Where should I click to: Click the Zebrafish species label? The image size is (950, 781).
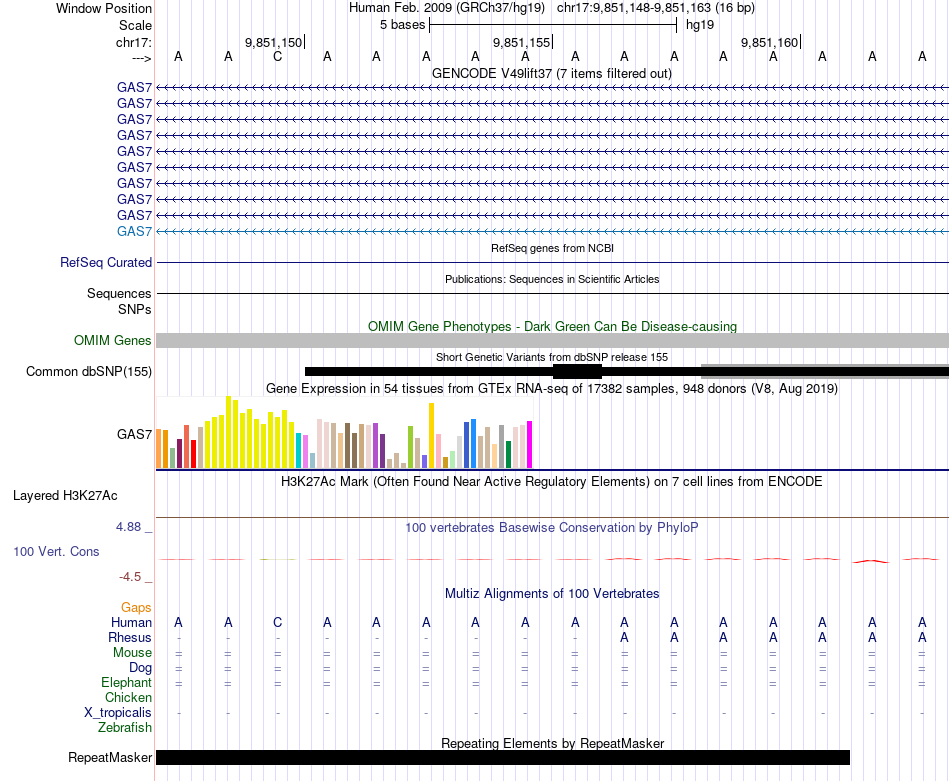click(x=125, y=728)
